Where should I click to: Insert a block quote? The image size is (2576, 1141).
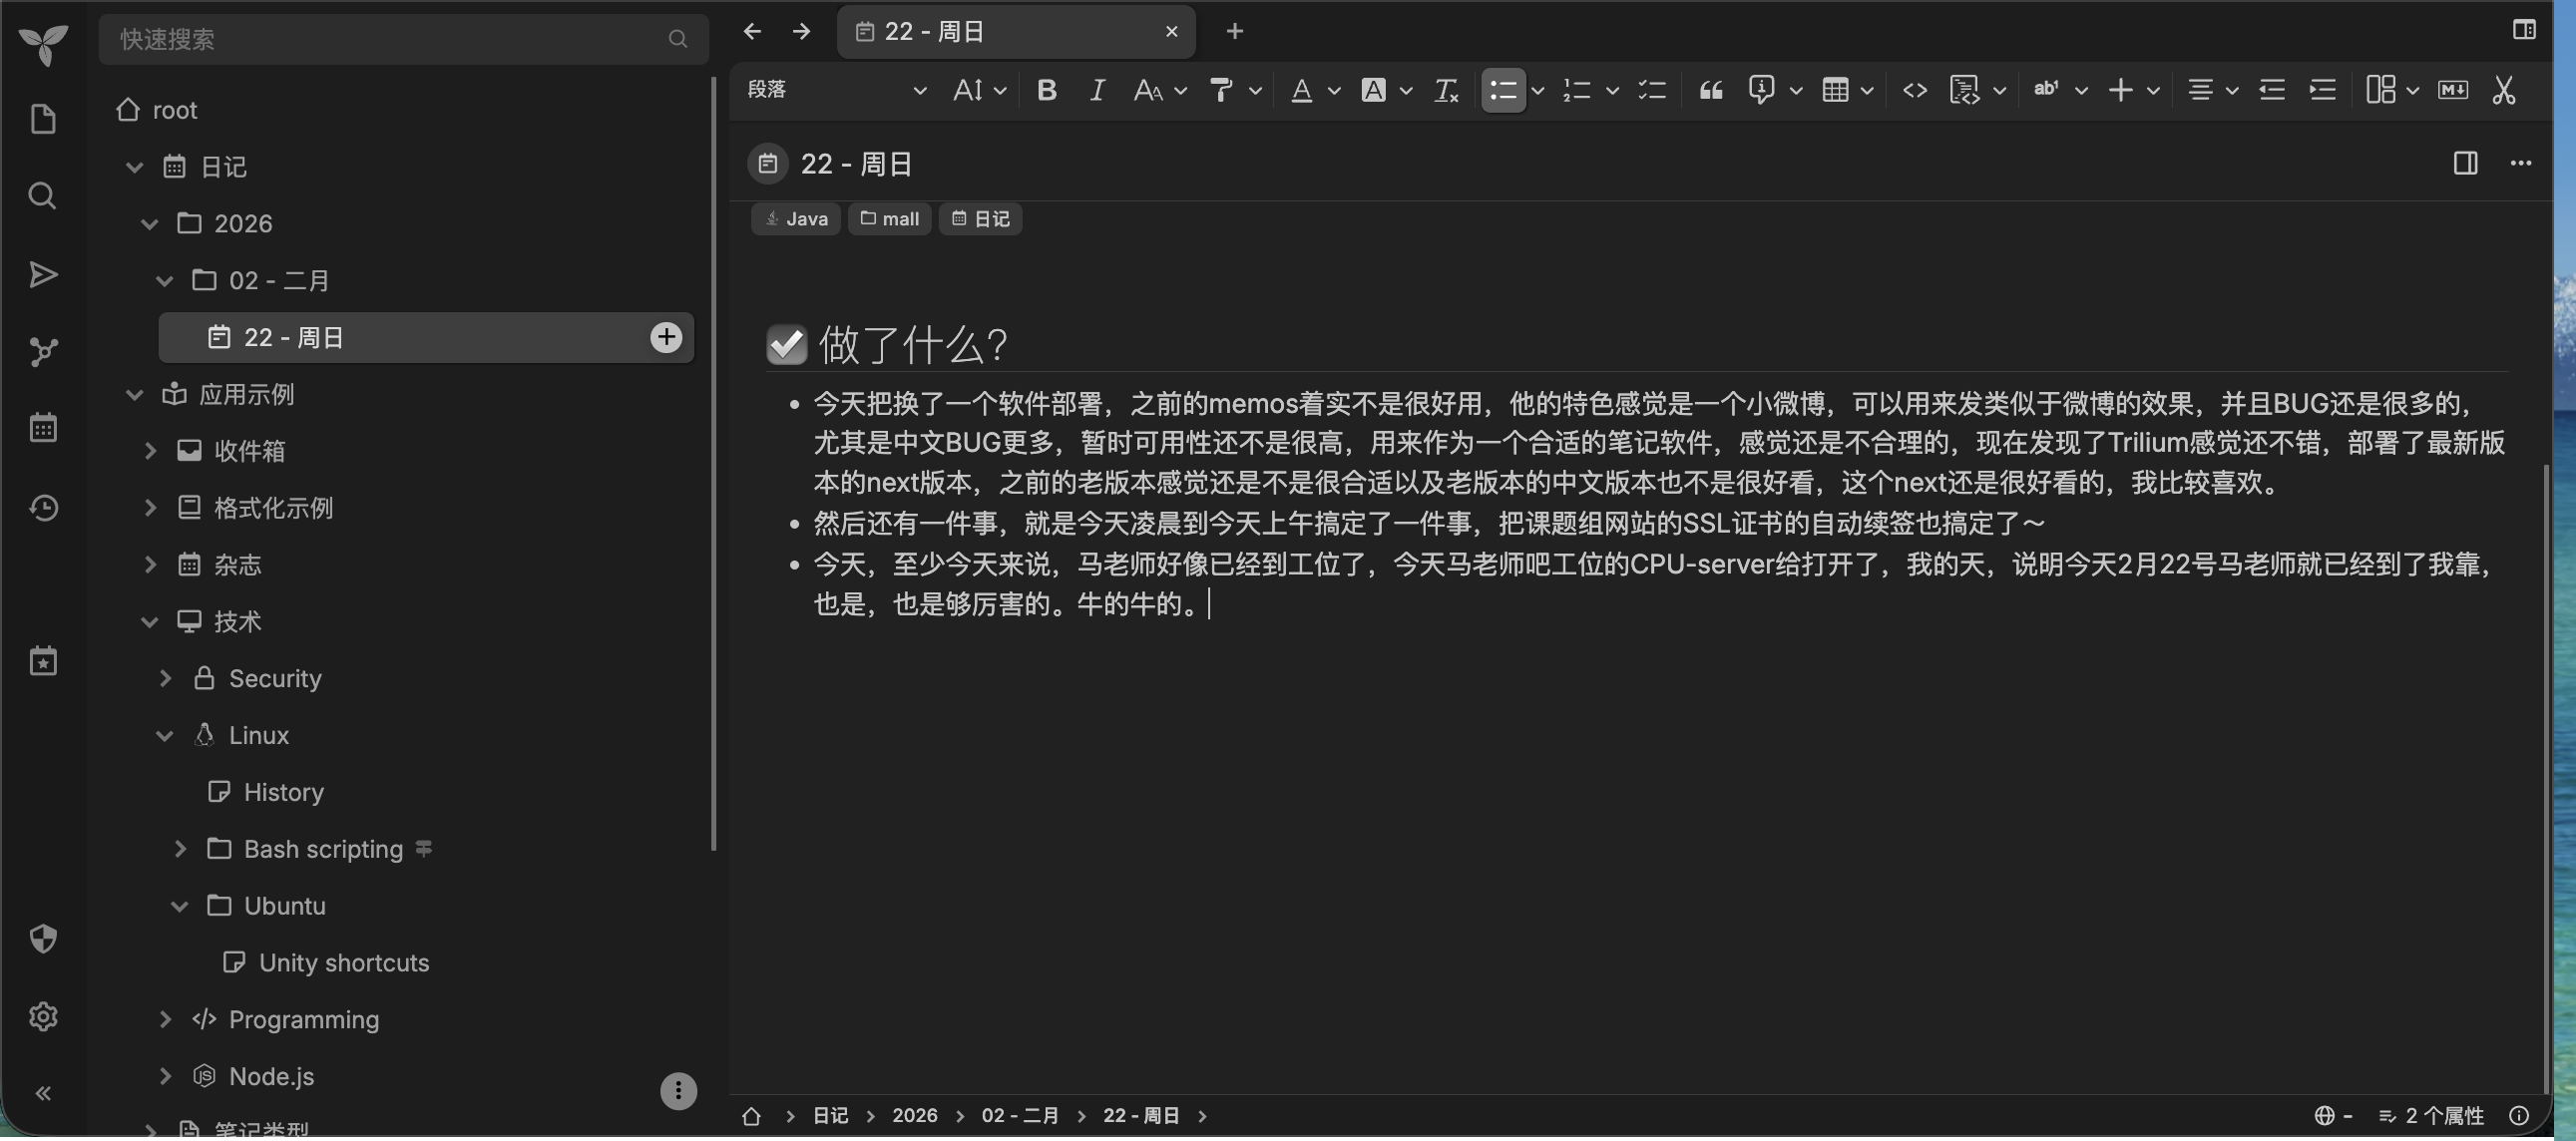point(1711,90)
